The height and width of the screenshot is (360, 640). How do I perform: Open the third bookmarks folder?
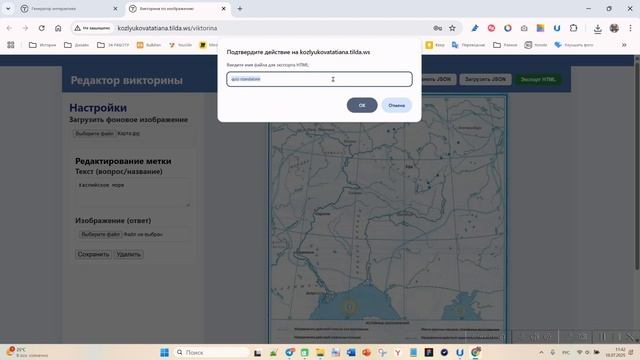pyautogui.click(x=113, y=45)
